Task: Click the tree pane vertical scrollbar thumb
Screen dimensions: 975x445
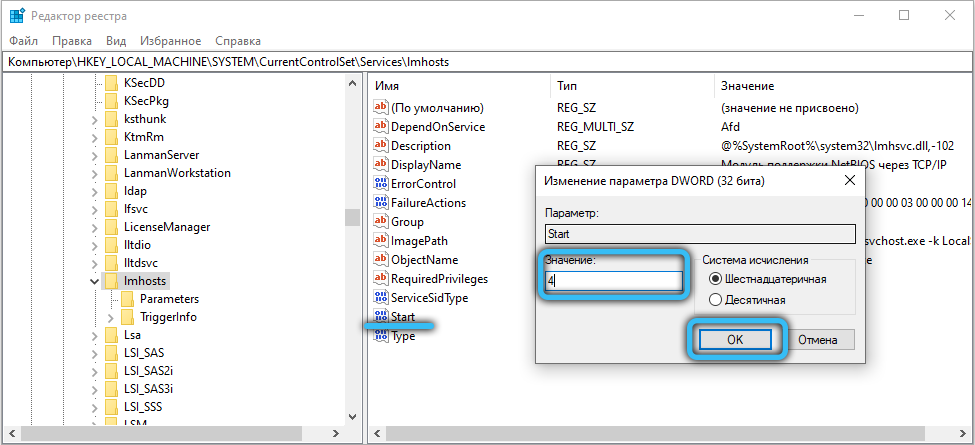Action: pyautogui.click(x=351, y=218)
